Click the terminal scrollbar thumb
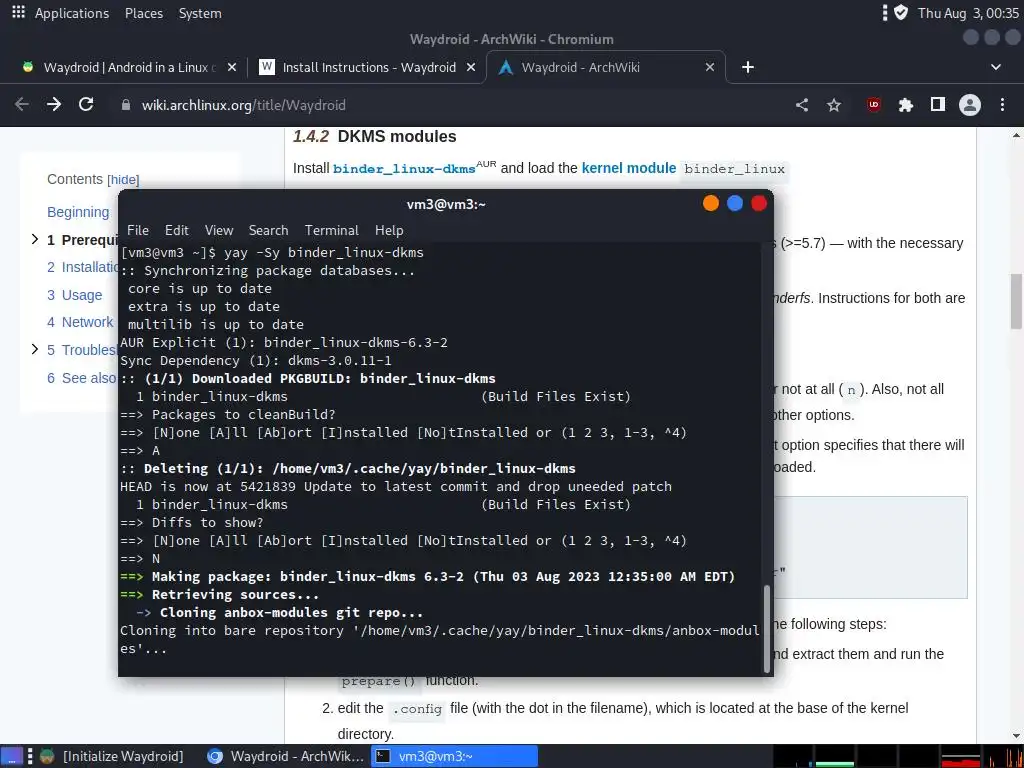This screenshot has width=1024, height=768. 767,628
